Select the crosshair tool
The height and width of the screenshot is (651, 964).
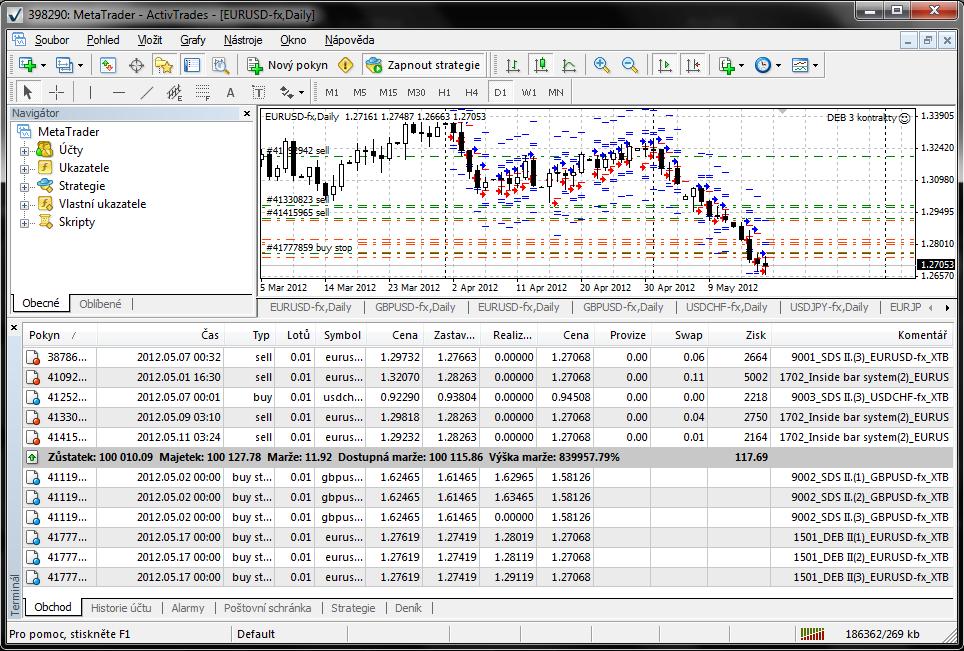[57, 92]
